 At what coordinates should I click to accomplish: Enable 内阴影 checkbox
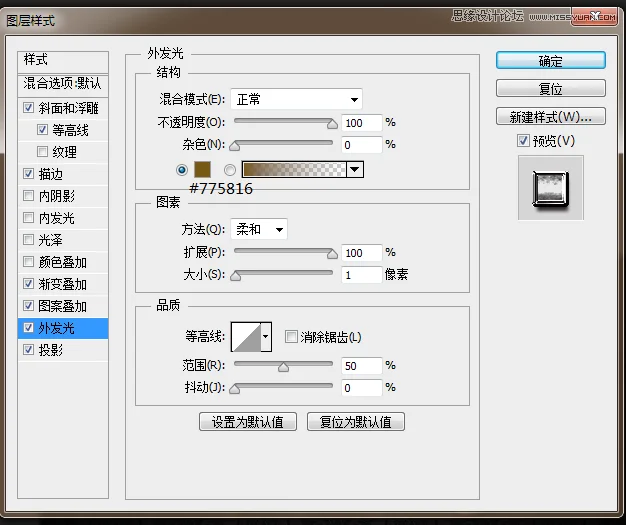28,196
